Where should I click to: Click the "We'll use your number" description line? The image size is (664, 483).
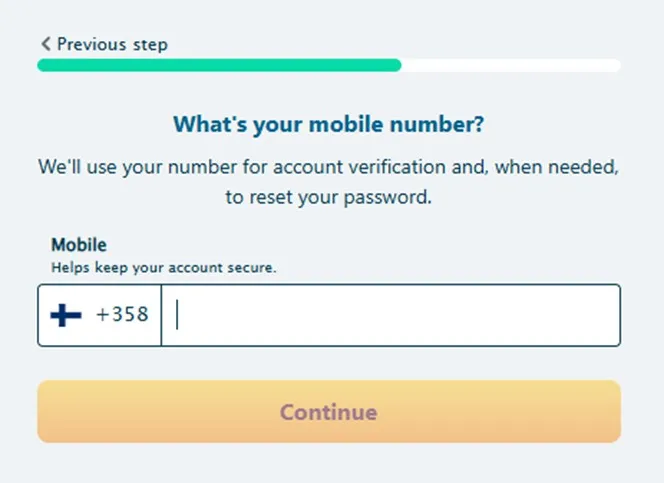click(329, 167)
